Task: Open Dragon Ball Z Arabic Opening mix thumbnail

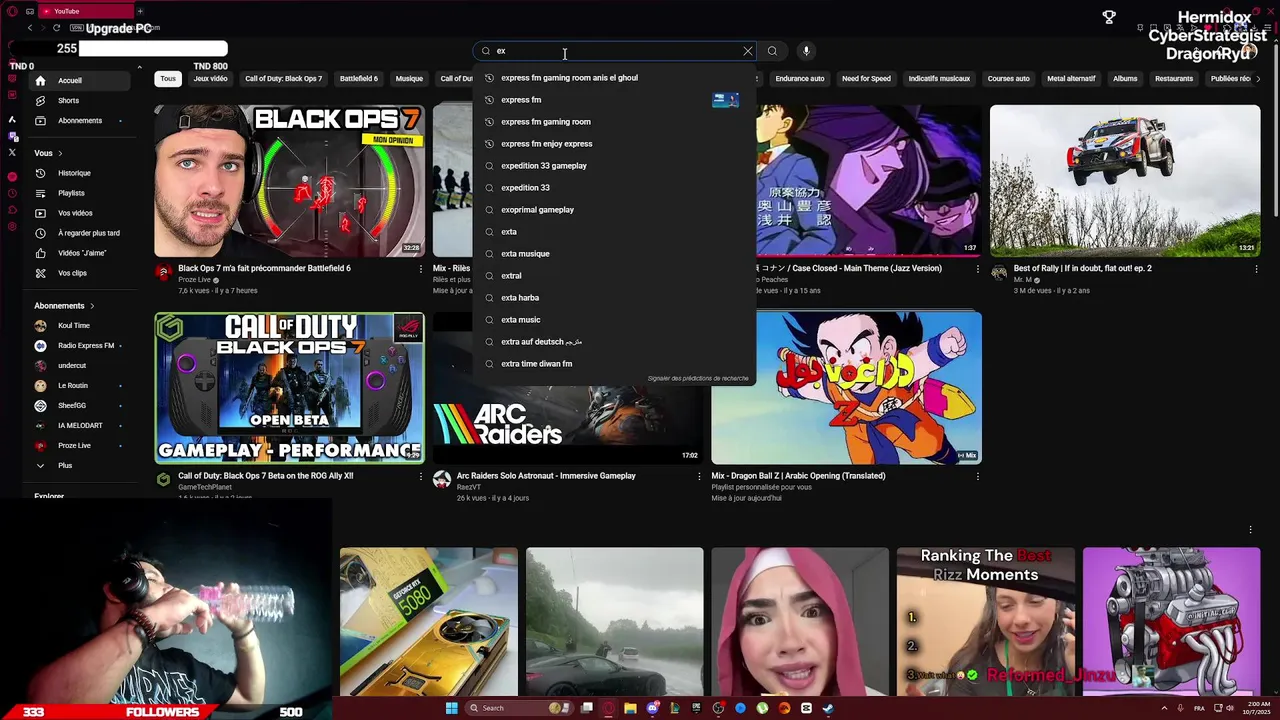Action: point(846,388)
